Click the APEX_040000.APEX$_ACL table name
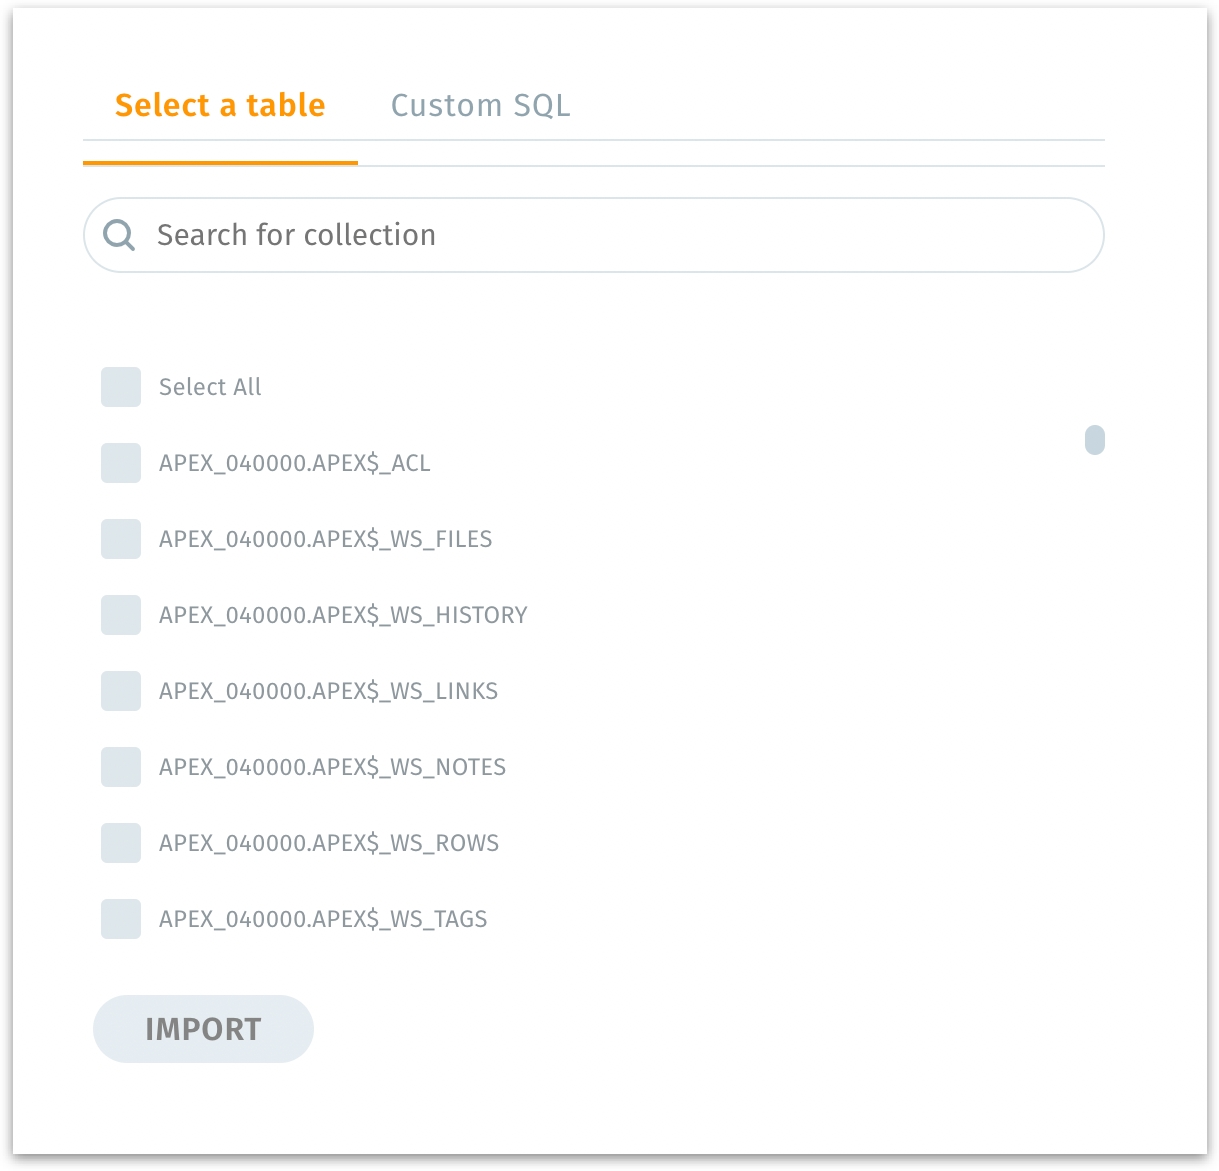This screenshot has width=1219, height=1171. click(x=294, y=463)
